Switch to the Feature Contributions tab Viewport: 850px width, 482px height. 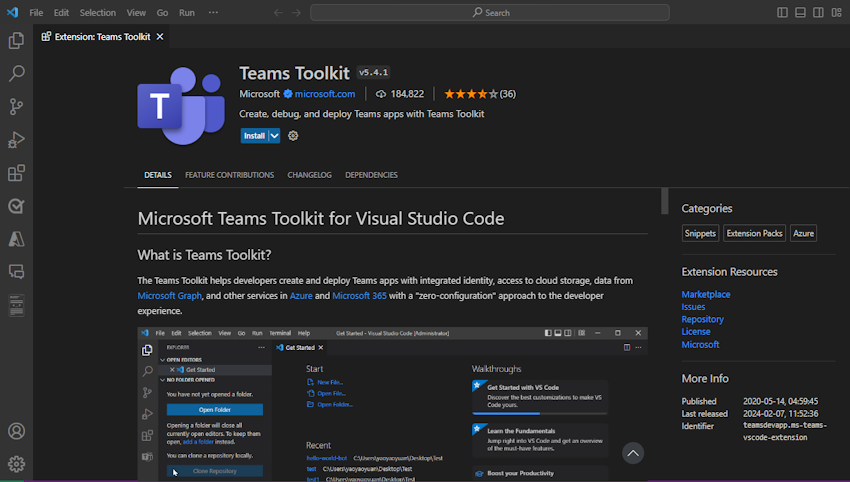[229, 175]
